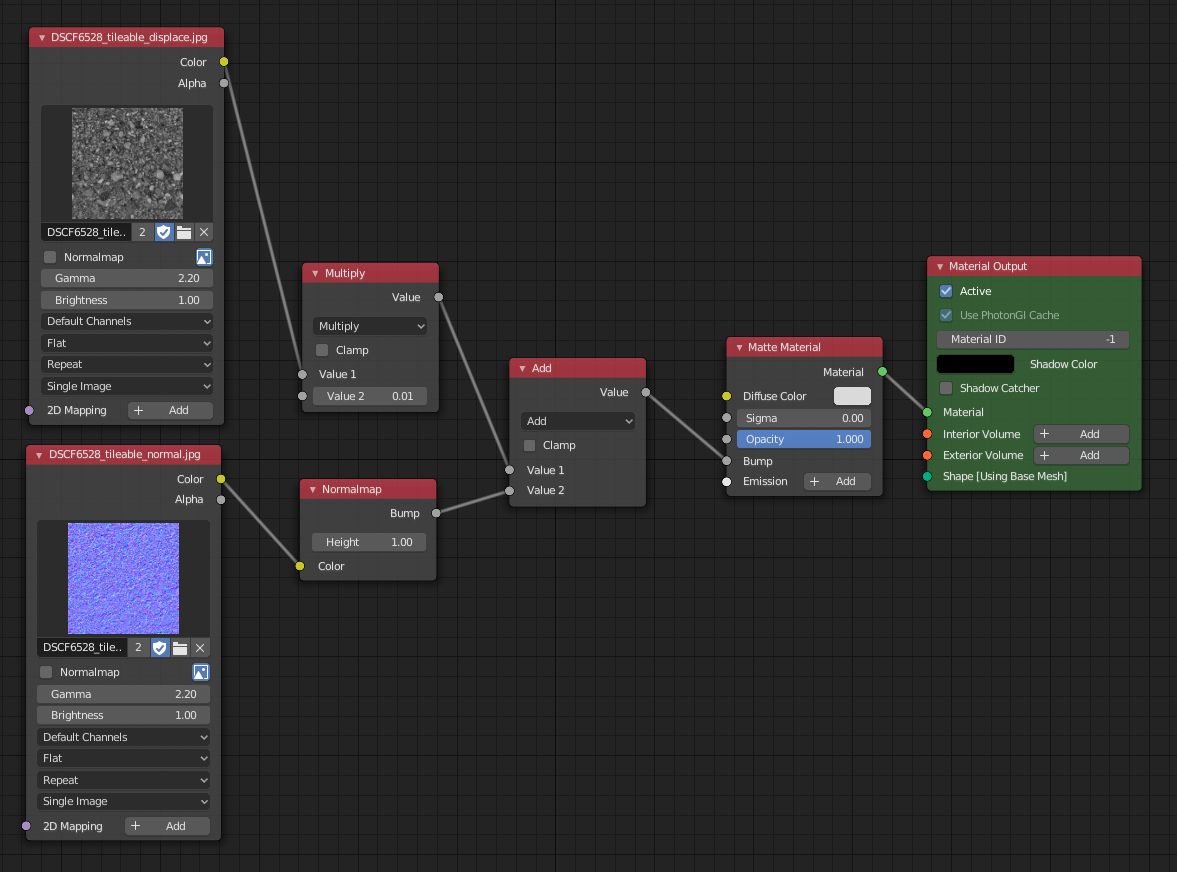Unlink normal image with X icon
This screenshot has height=872, width=1177.
200,647
